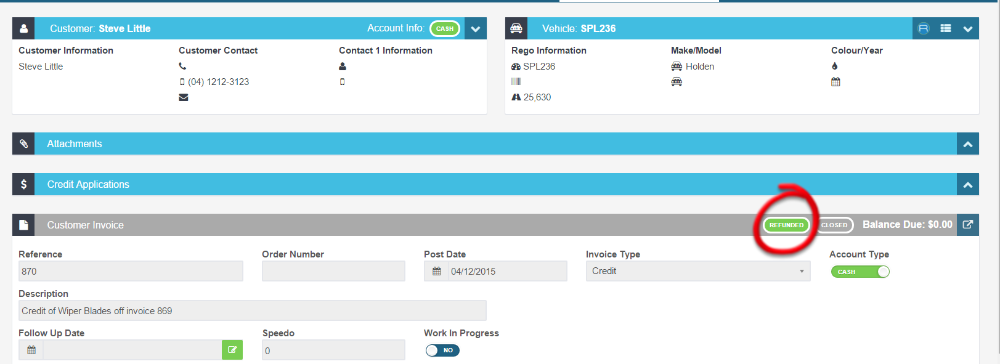Click the car icon beside Holden
The height and width of the screenshot is (364, 1000).
tap(677, 66)
